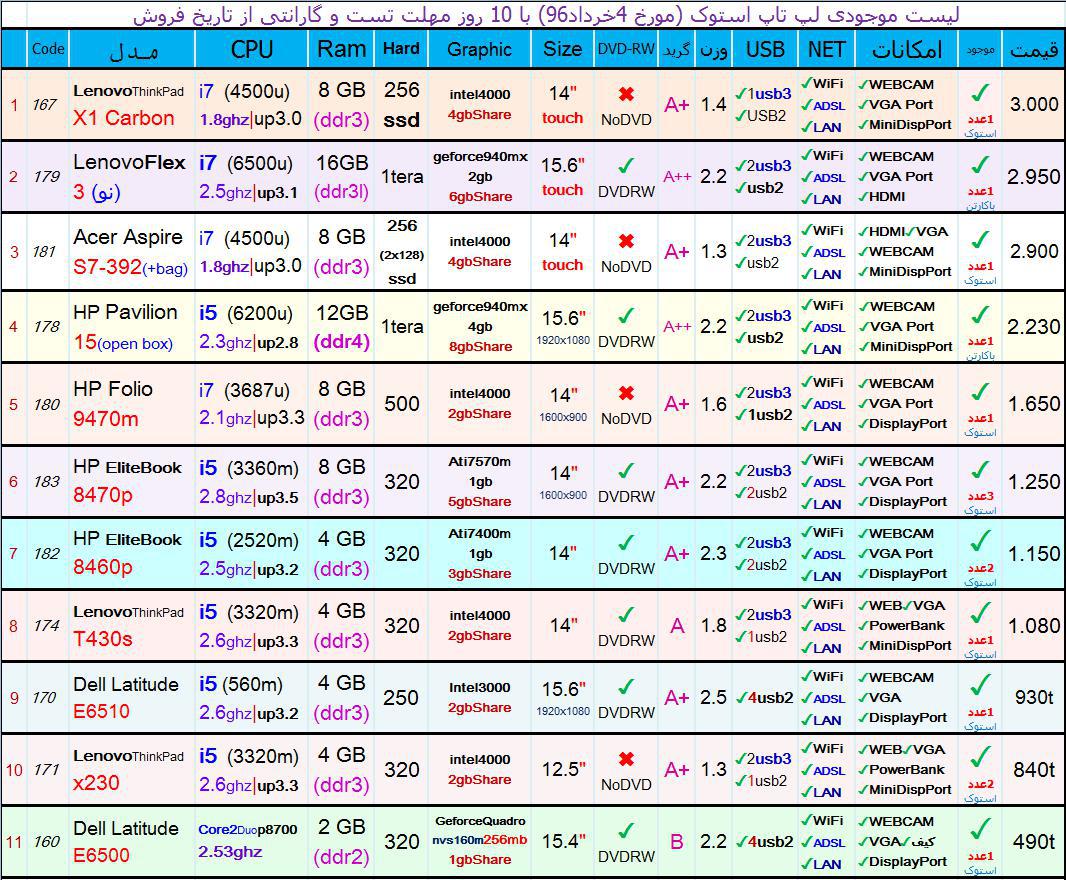1066x880 pixels.
Task: Click the USB column header
Action: pyautogui.click(x=765, y=49)
